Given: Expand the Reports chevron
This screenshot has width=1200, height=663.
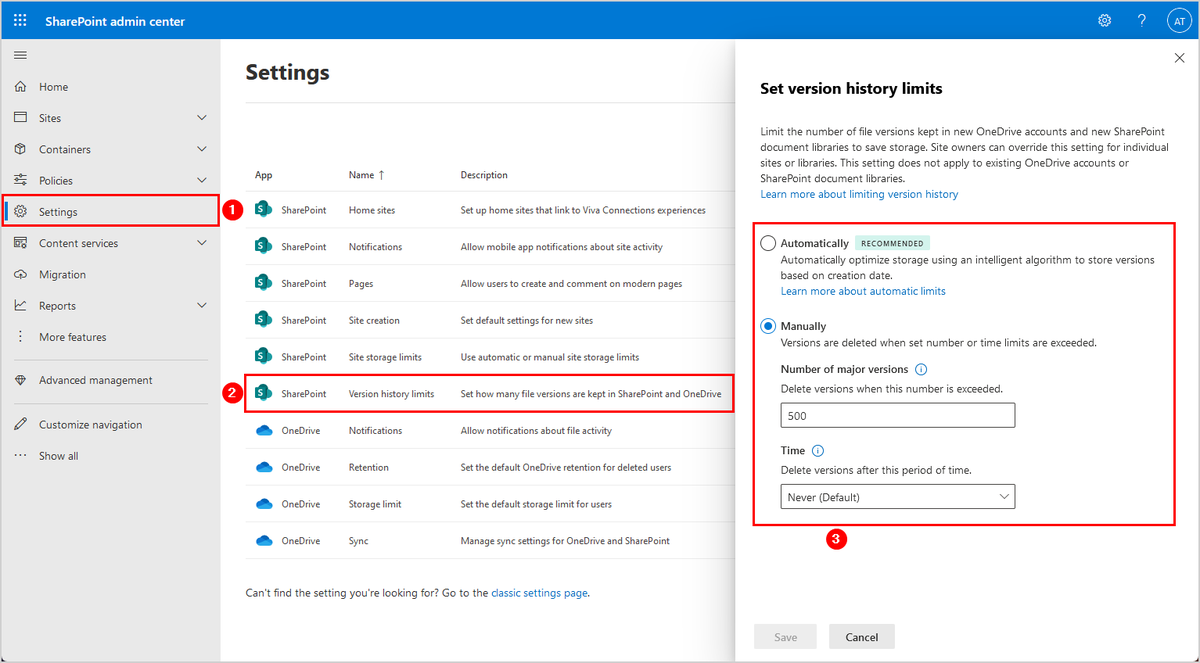Looking at the screenshot, I should [202, 306].
